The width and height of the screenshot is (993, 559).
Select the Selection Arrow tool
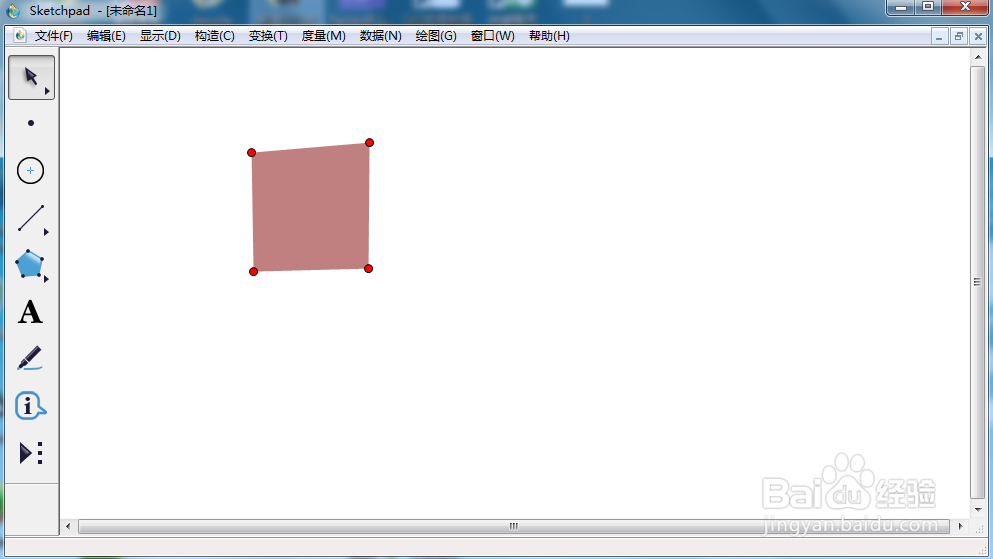31,77
